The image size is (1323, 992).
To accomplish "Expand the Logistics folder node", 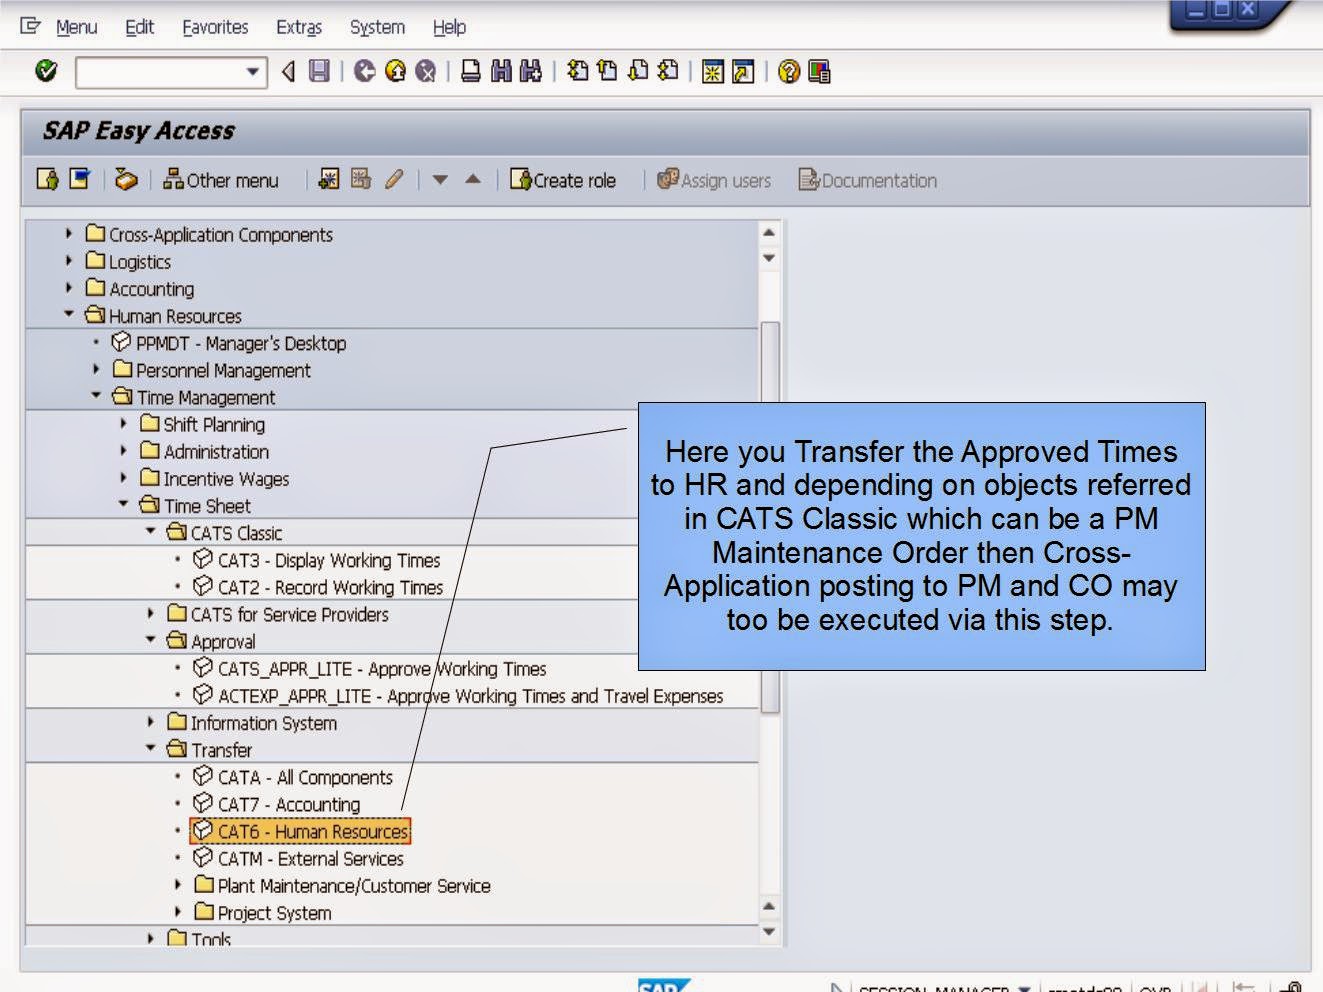I will (x=67, y=261).
